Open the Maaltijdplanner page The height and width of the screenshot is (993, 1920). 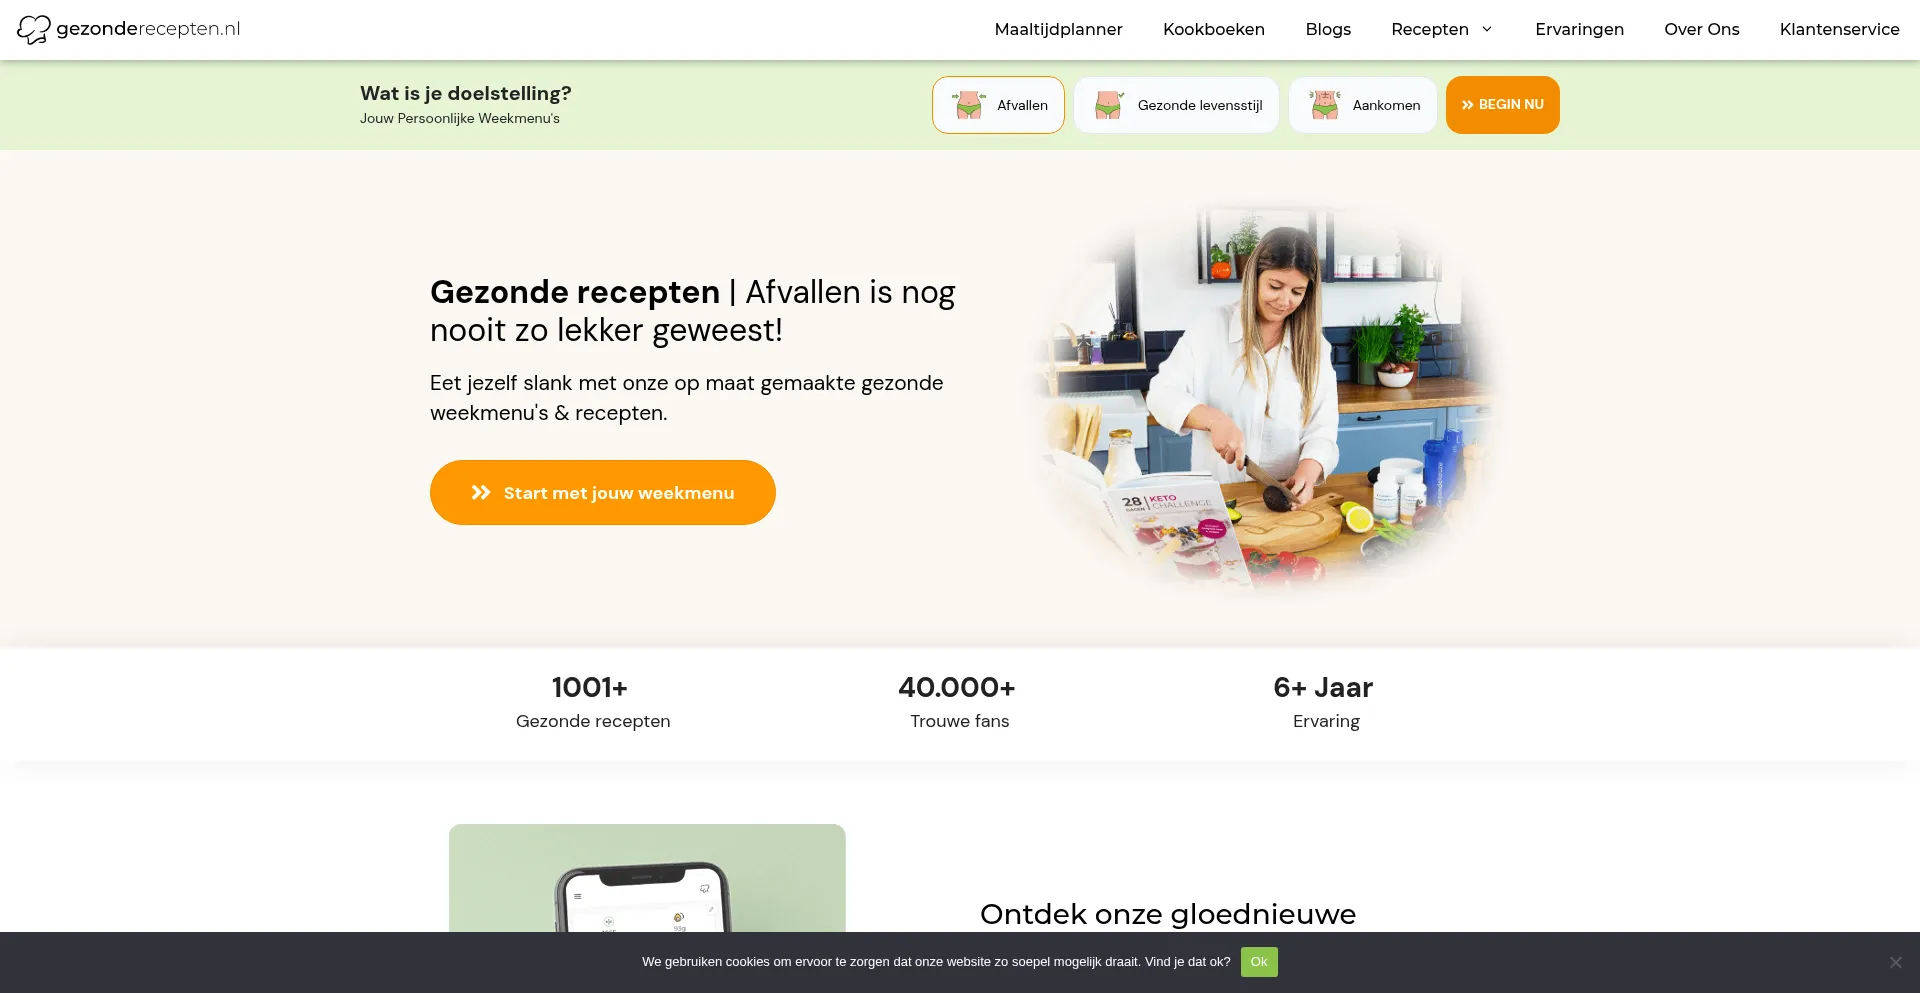pyautogui.click(x=1058, y=29)
